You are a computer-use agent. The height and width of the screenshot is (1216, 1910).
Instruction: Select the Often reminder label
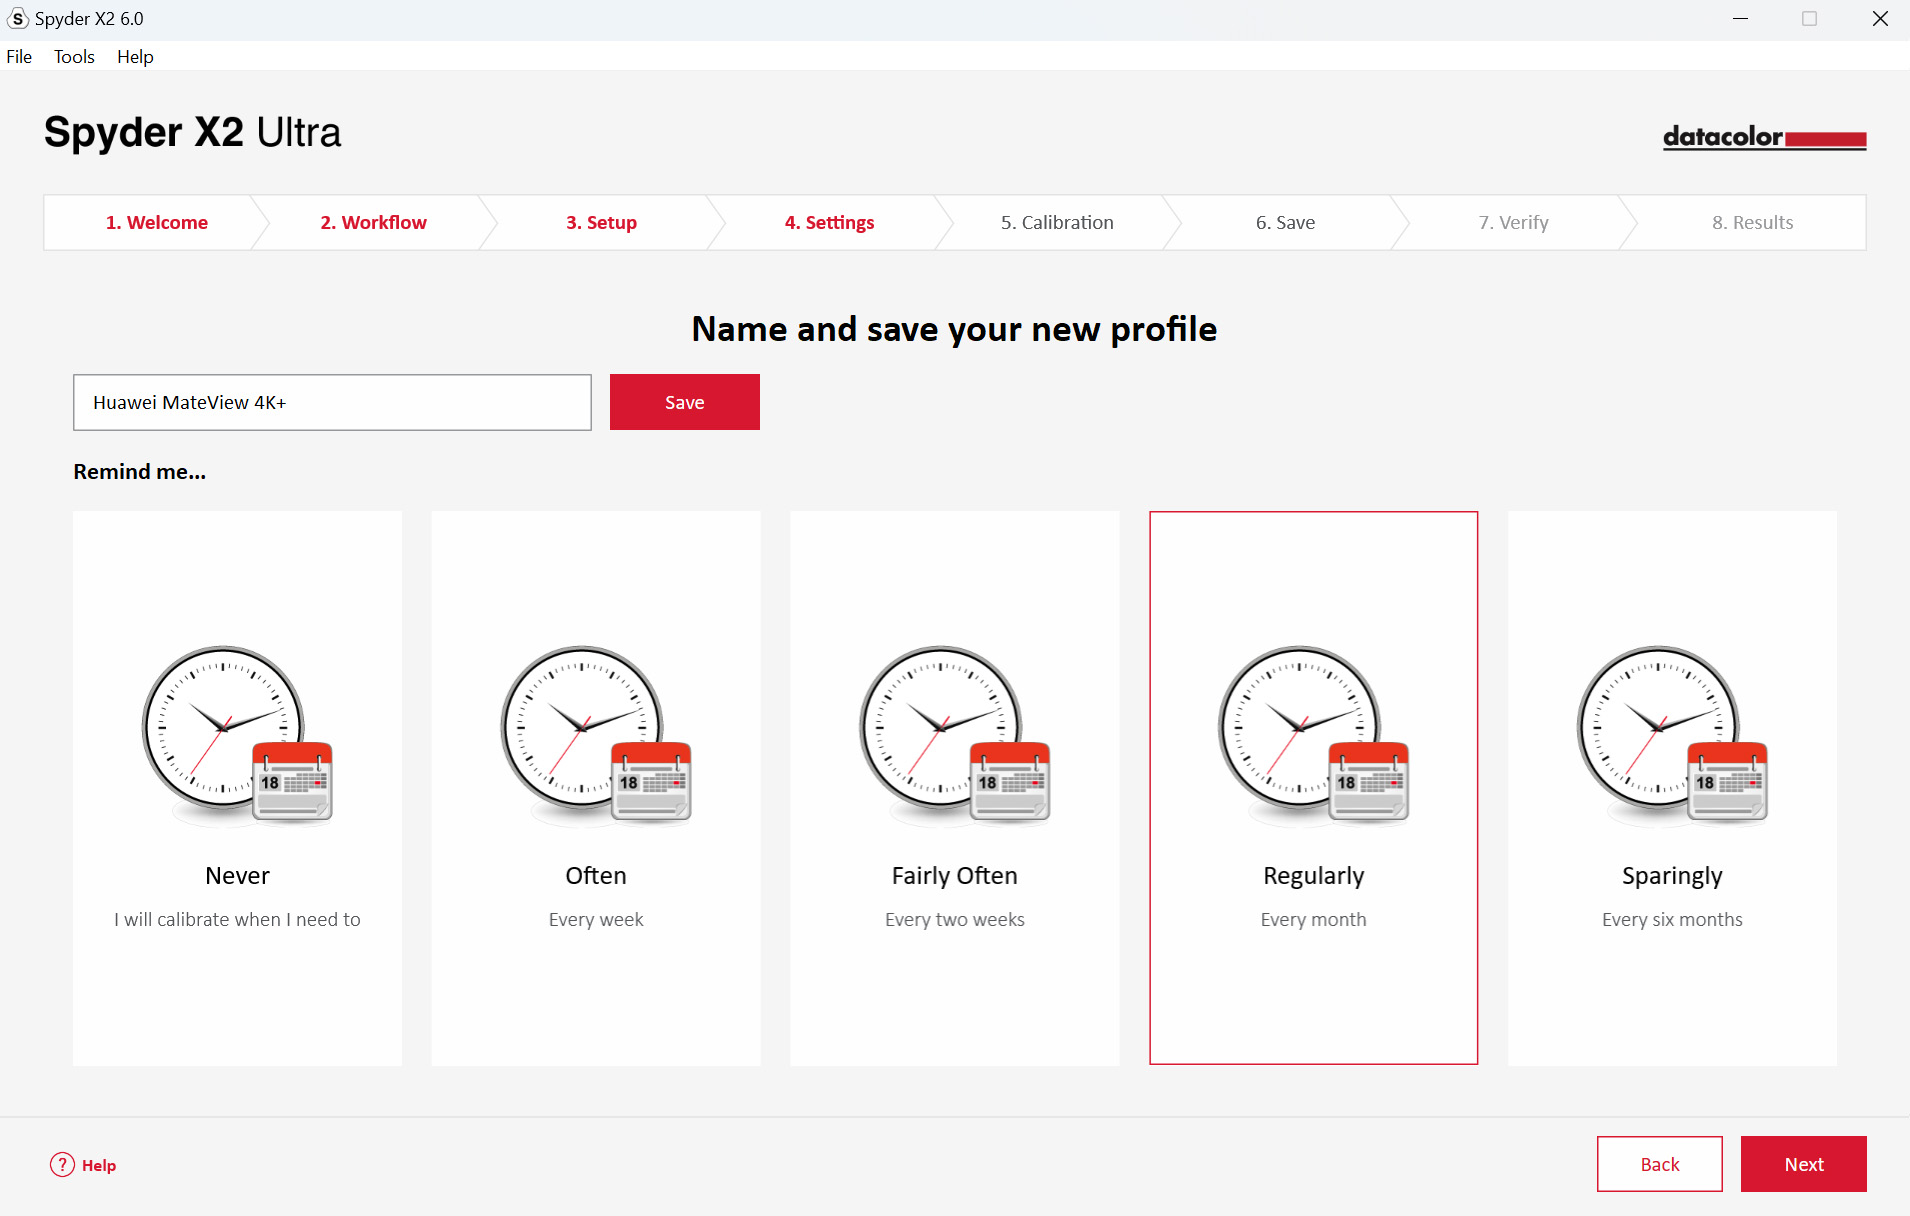pos(596,875)
